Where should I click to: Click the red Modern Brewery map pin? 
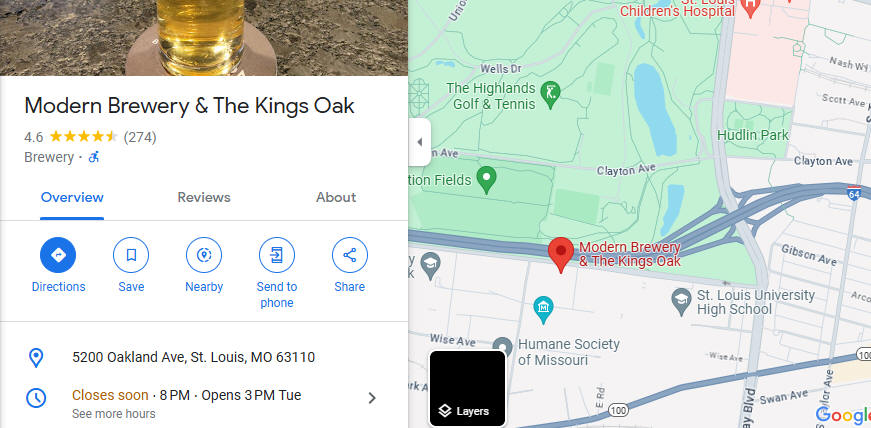coord(561,255)
